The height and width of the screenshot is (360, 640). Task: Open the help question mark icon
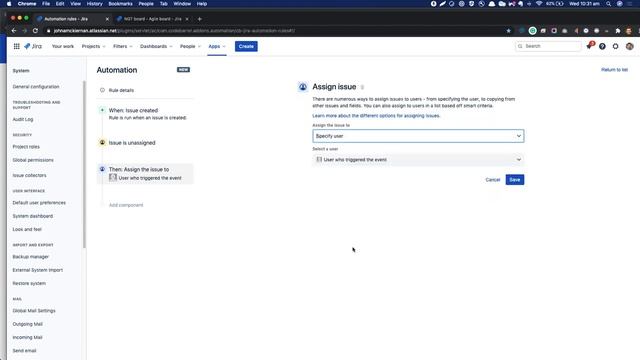(x=602, y=47)
